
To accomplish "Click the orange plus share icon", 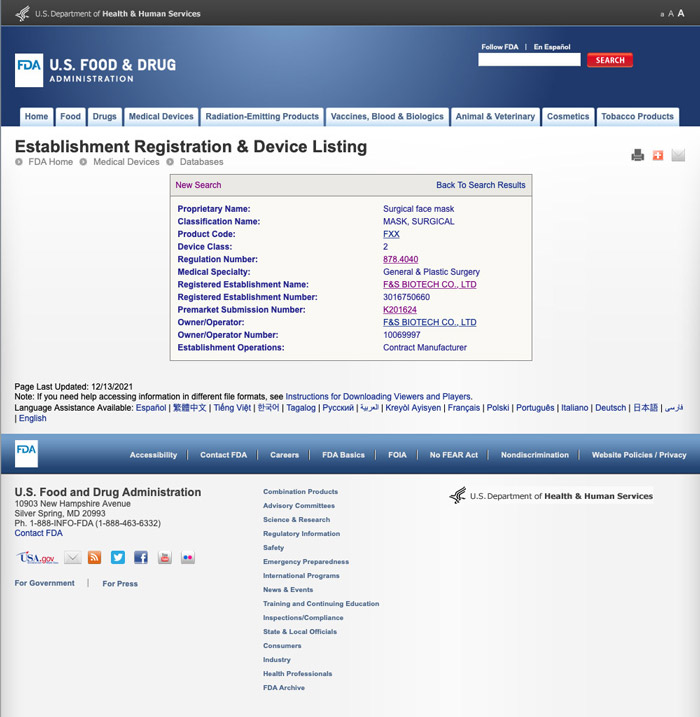I will 658,155.
